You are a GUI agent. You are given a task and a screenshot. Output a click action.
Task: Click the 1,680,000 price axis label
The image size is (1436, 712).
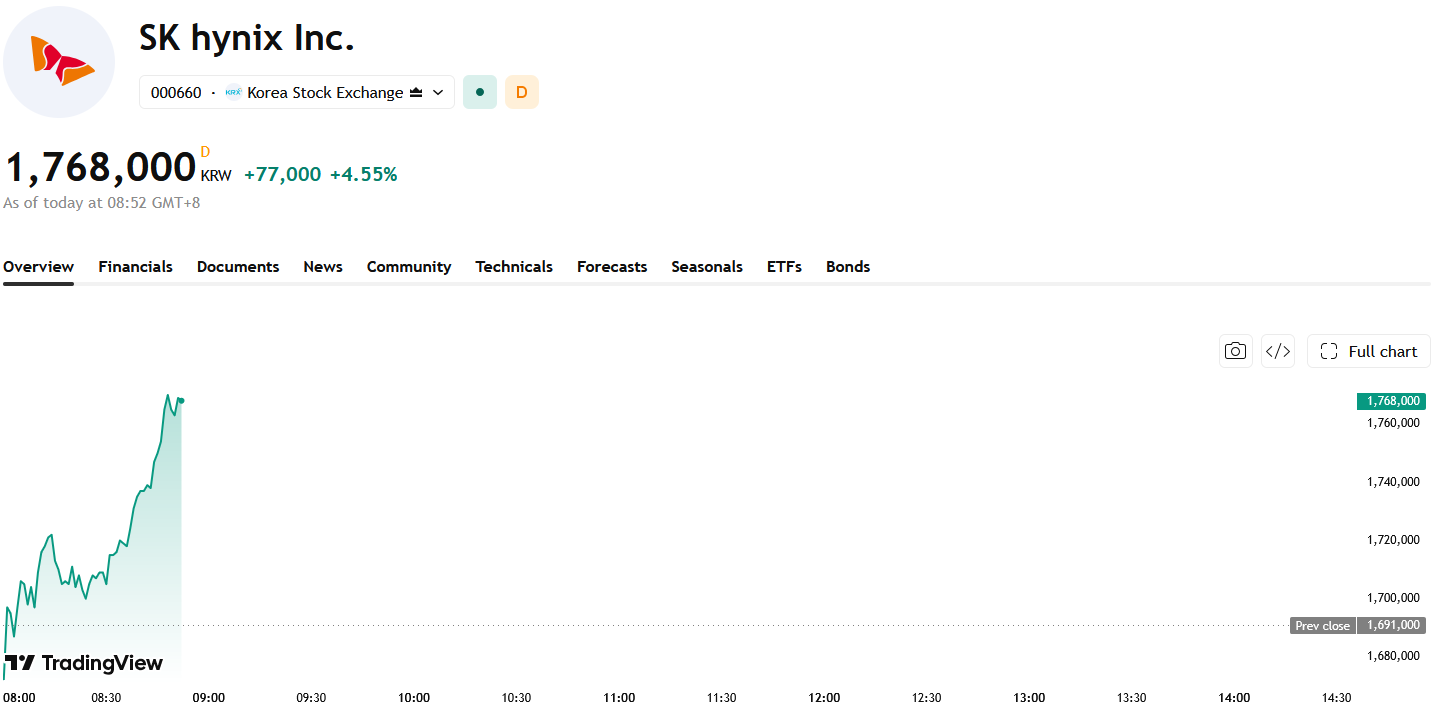(x=1393, y=656)
